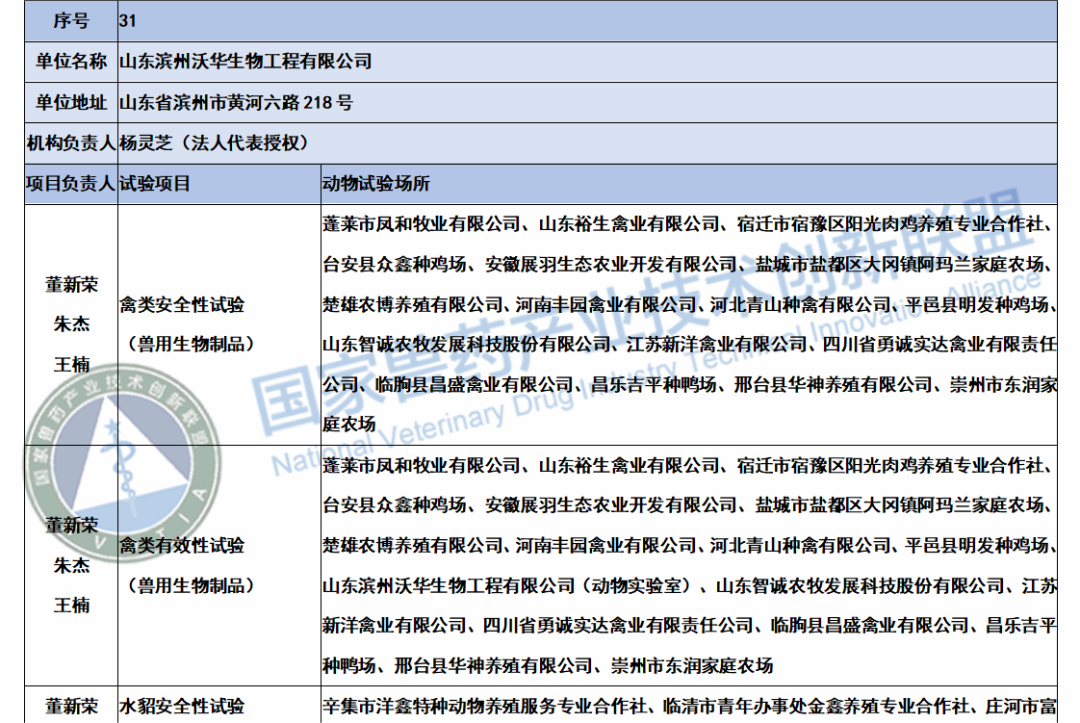Image resolution: width=1080 pixels, height=723 pixels.
Task: Click the 序号 label cell
Action: pos(71,21)
